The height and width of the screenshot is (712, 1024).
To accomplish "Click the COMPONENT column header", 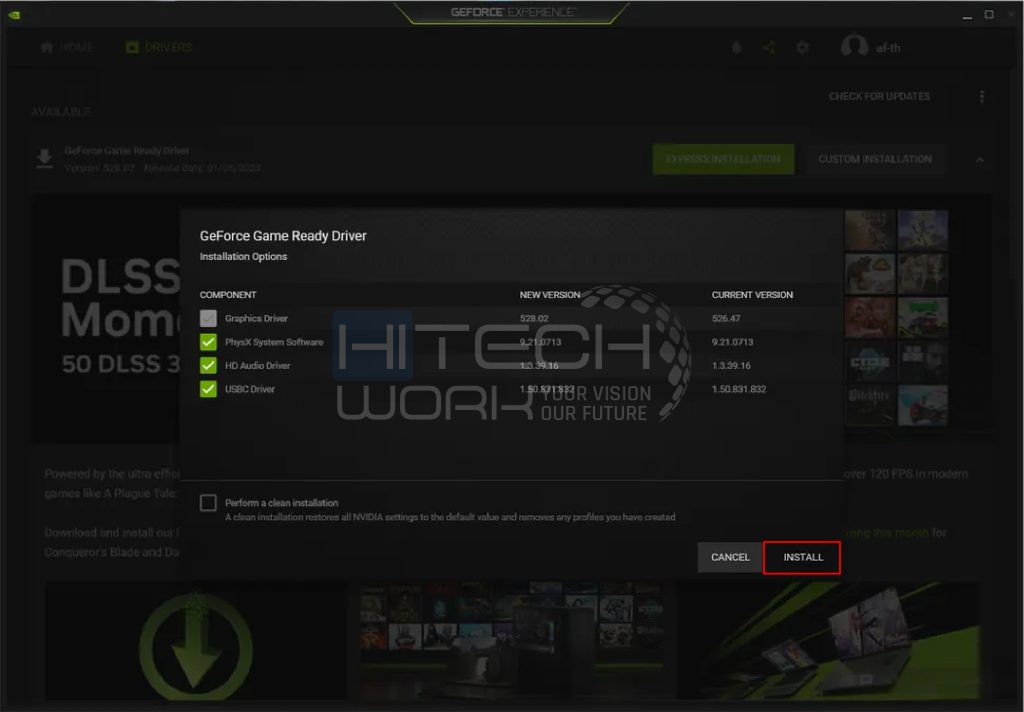I will (228, 295).
